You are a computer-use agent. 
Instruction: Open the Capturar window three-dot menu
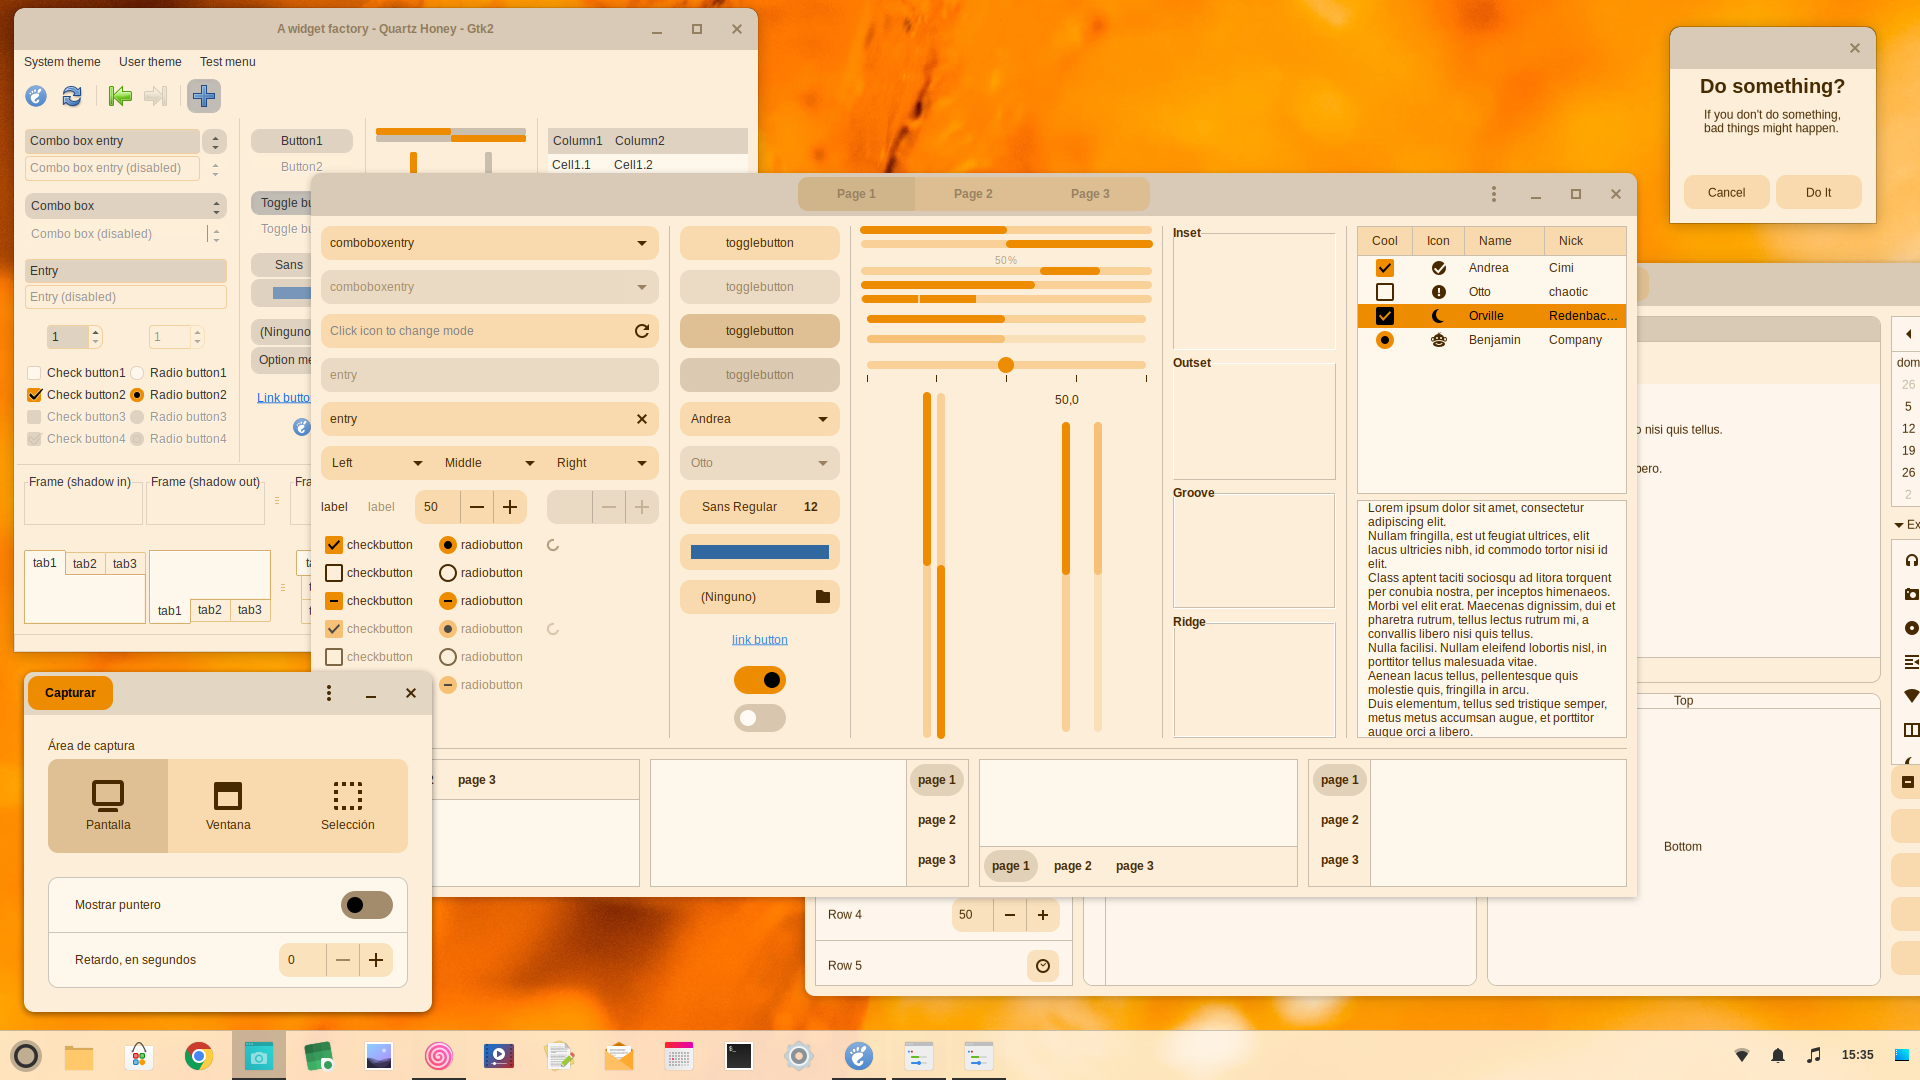pyautogui.click(x=329, y=693)
